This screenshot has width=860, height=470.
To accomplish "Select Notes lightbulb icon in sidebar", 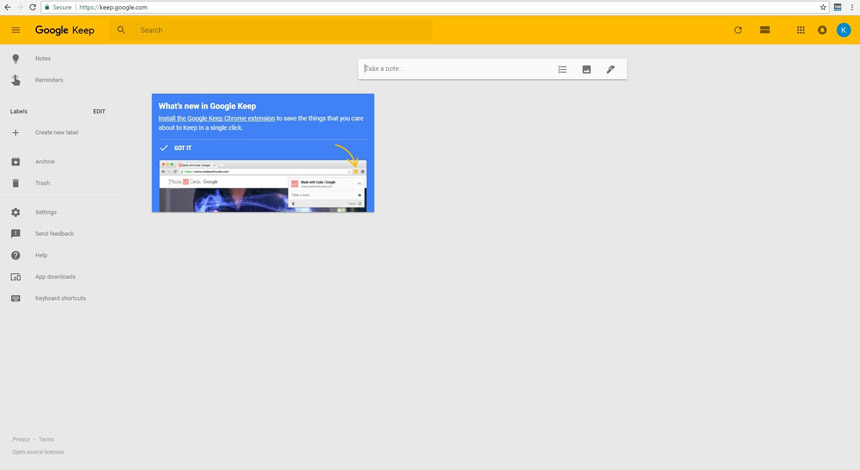I will click(15, 59).
